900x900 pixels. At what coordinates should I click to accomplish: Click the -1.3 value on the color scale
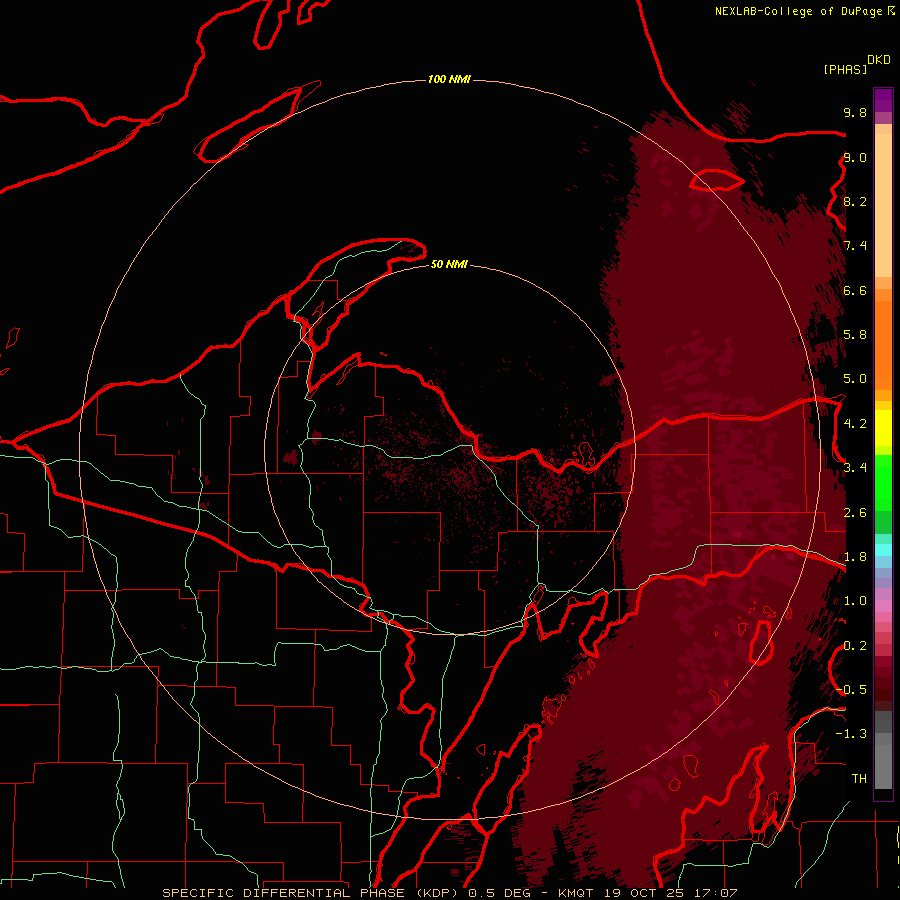coord(851,734)
